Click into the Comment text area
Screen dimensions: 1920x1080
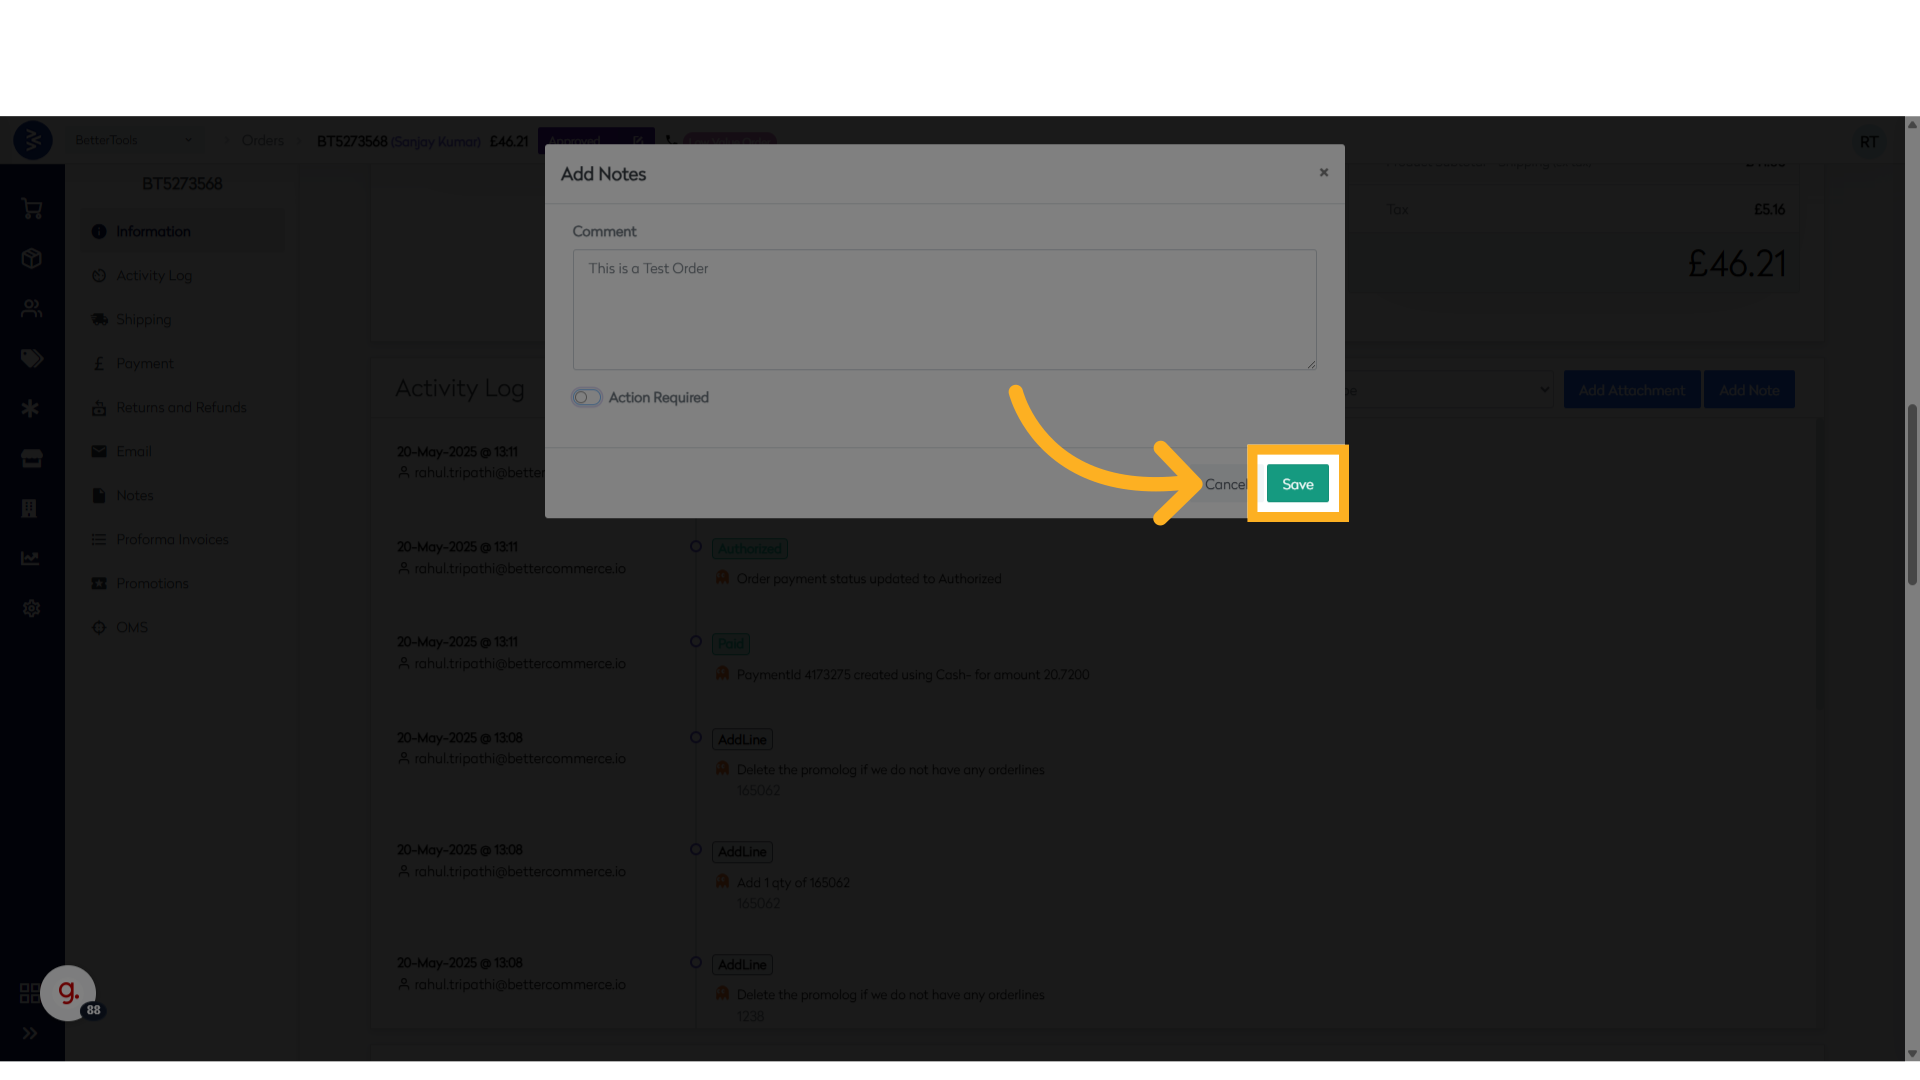pos(944,309)
